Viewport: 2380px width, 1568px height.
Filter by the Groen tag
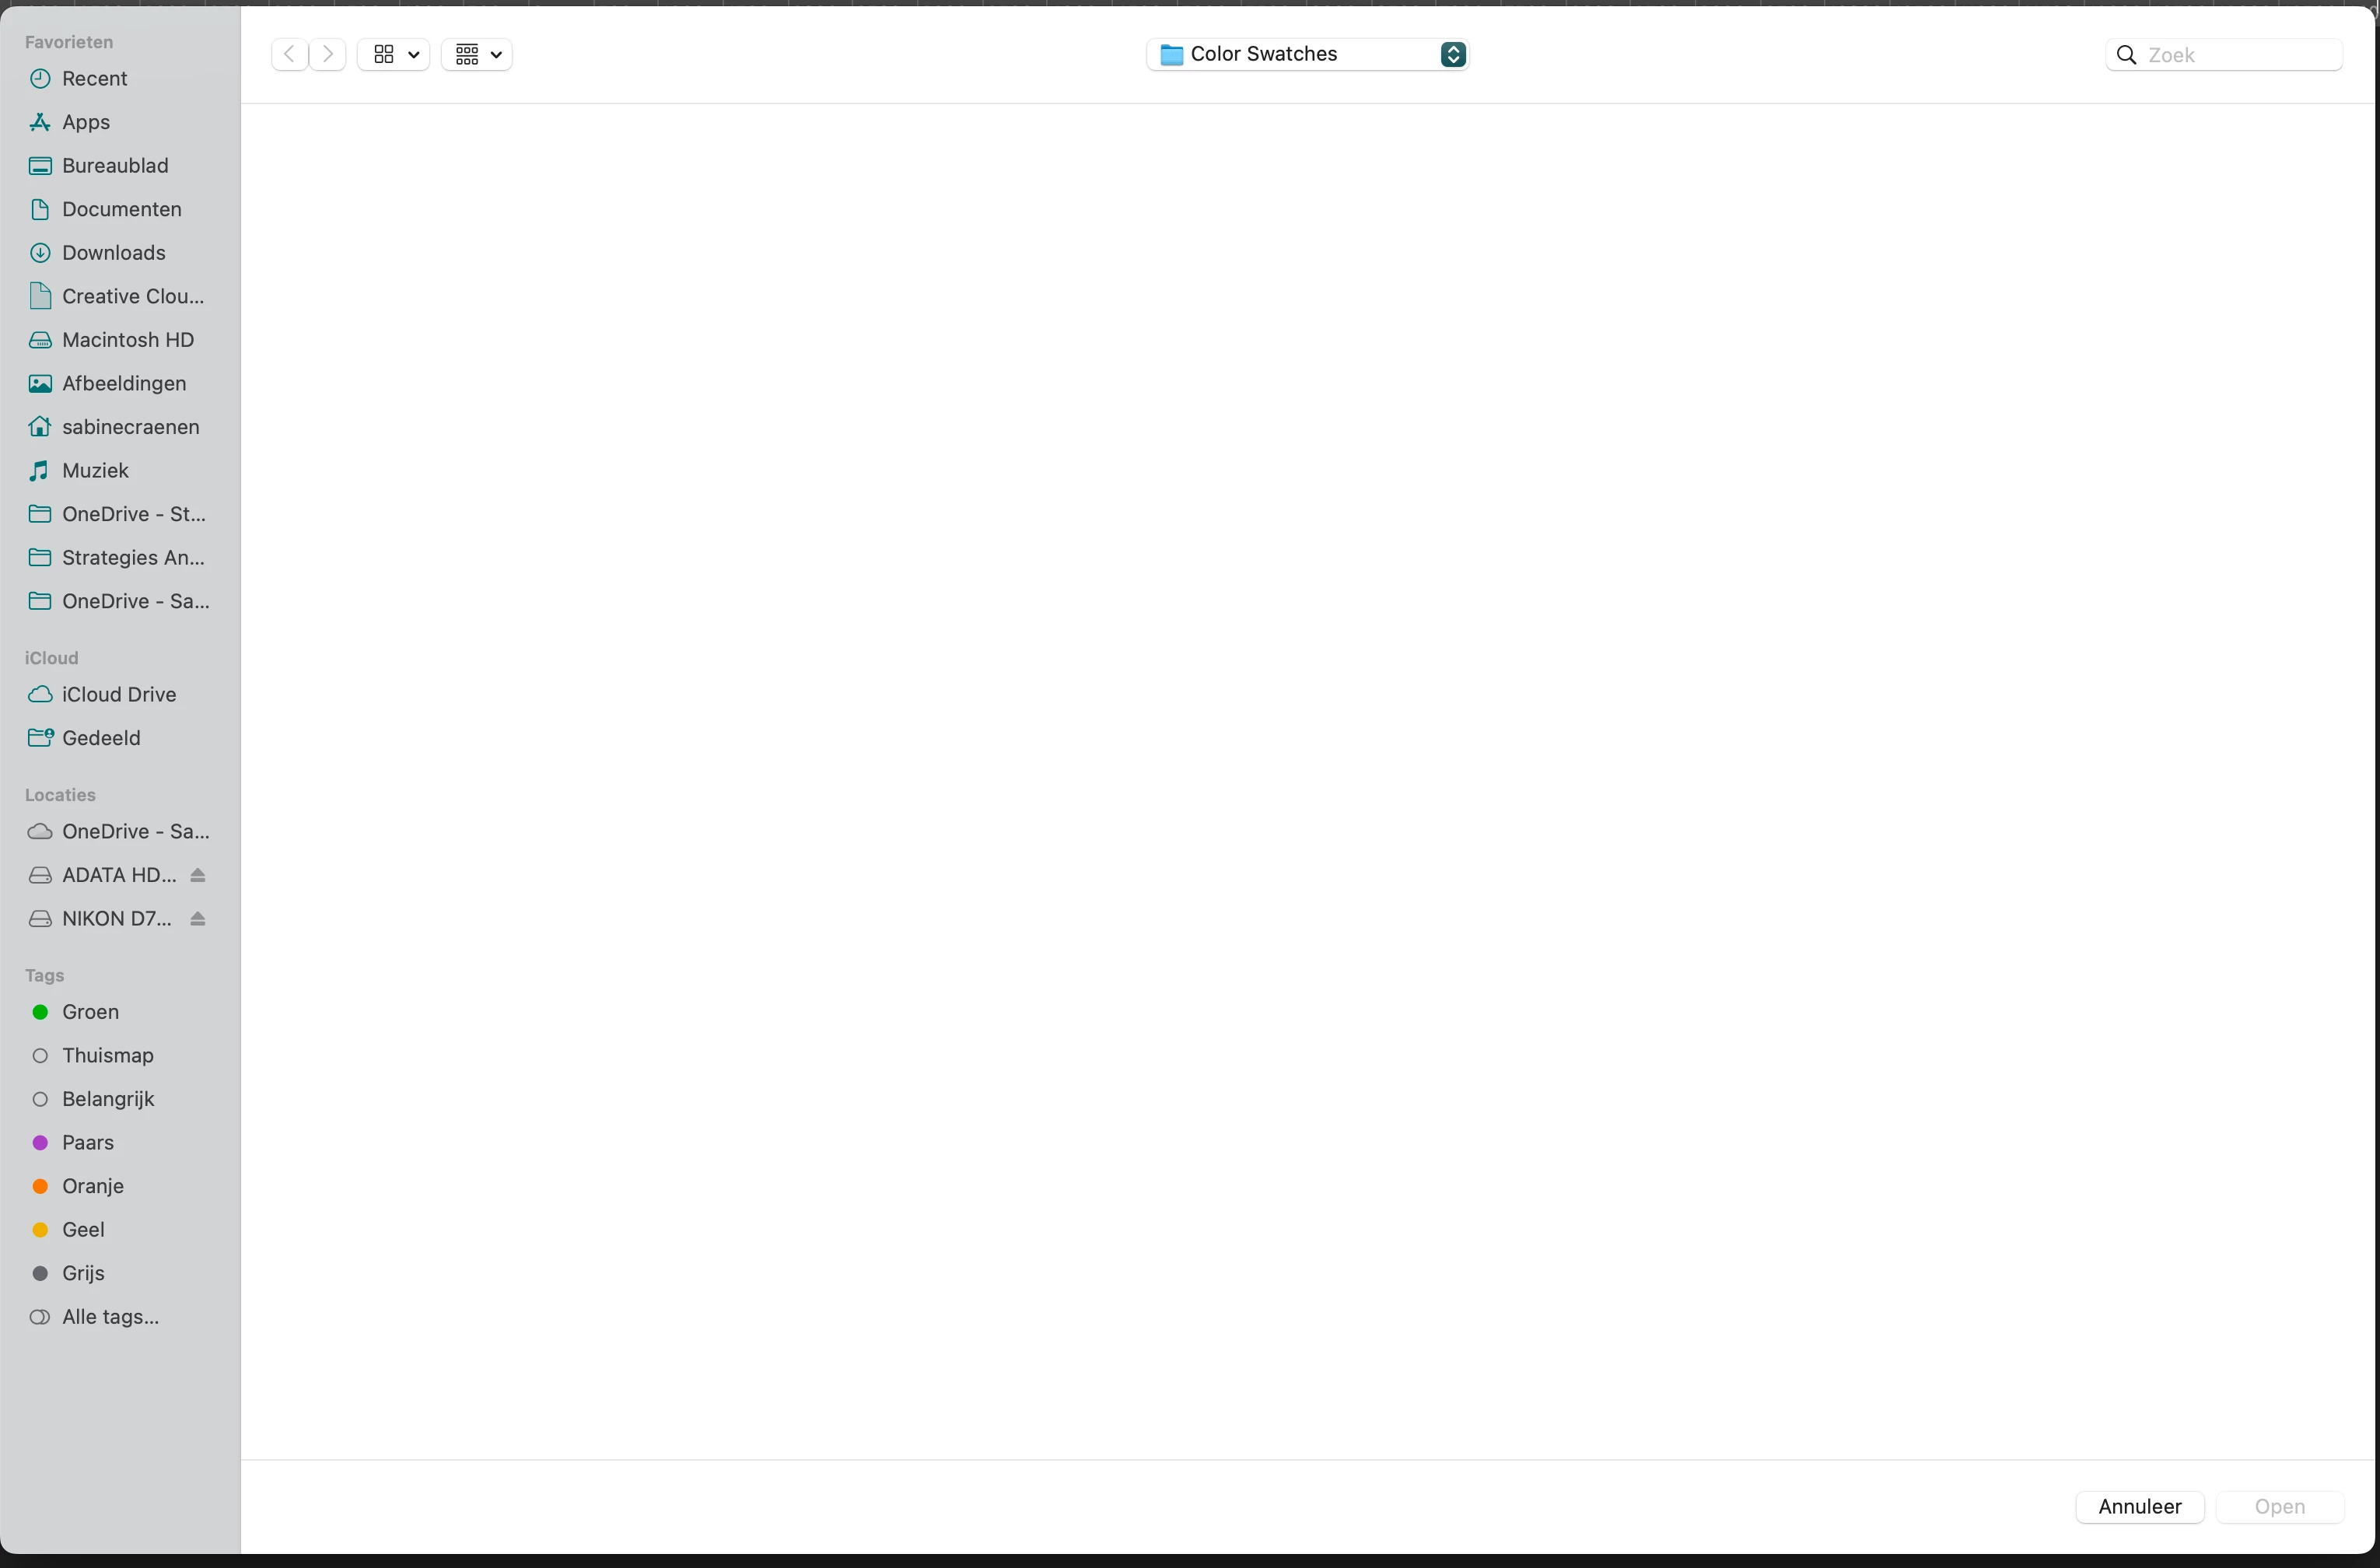click(x=90, y=1012)
